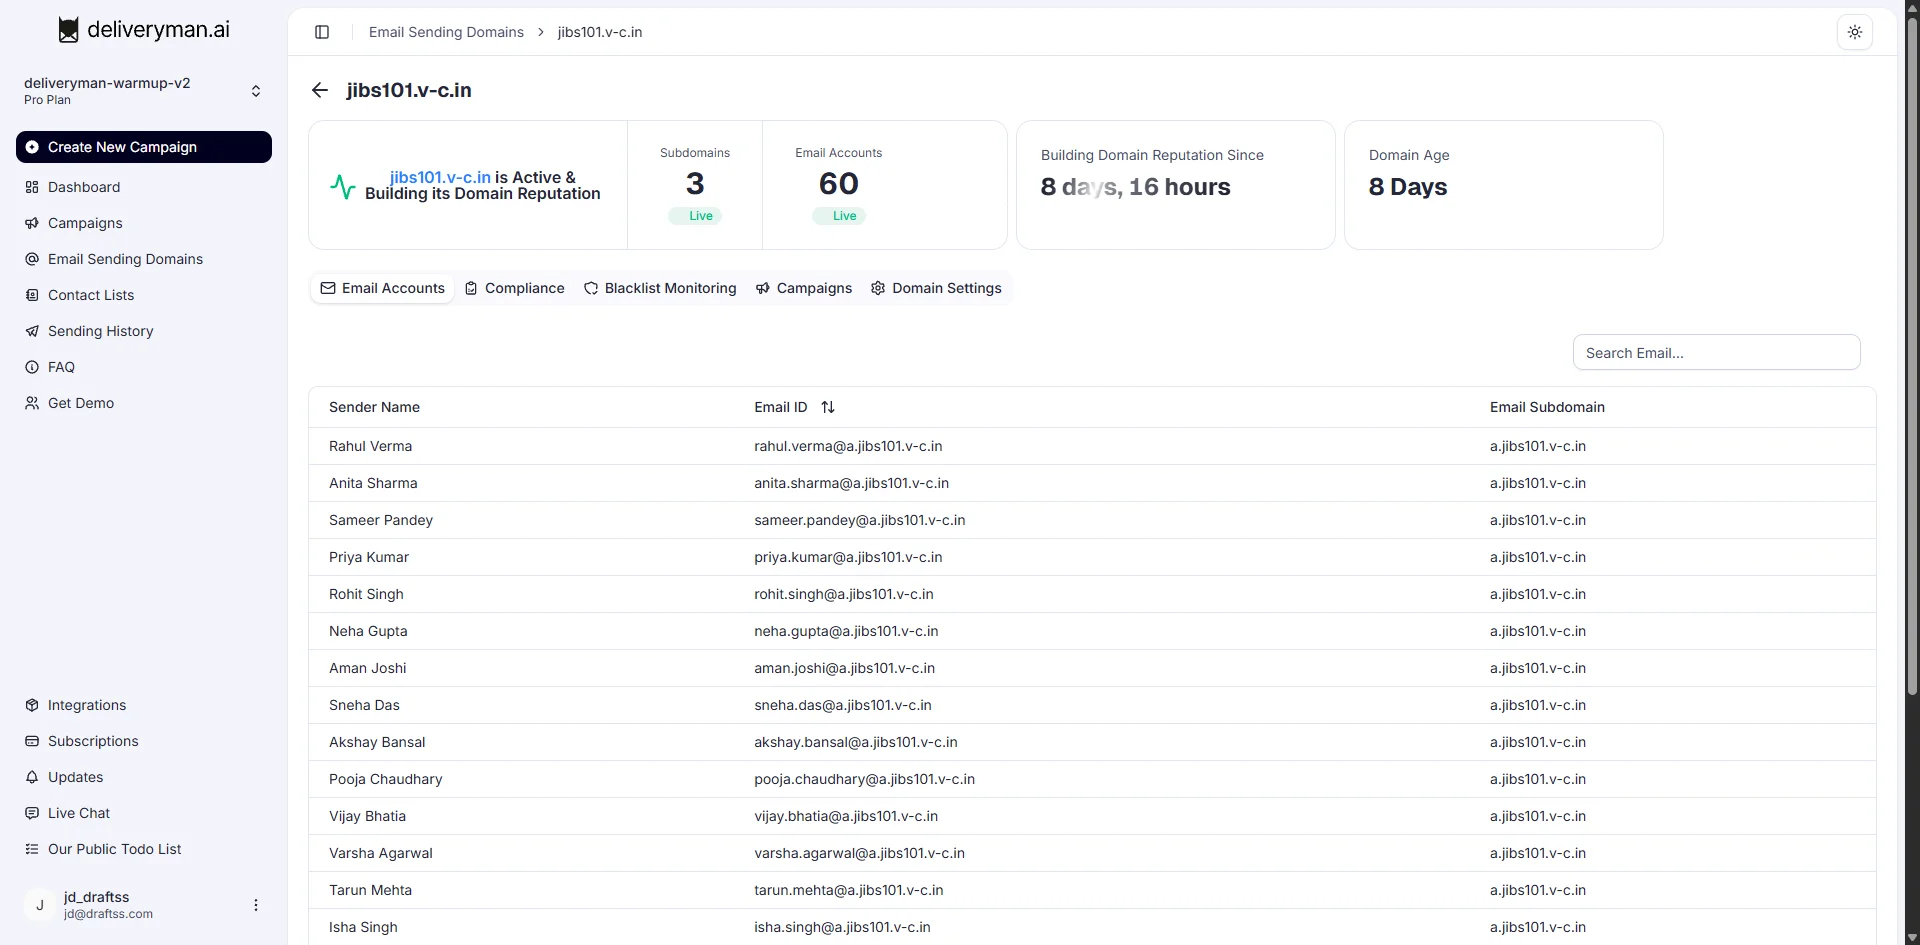Image resolution: width=1920 pixels, height=945 pixels.
Task: Open the Live Chat option
Action: coord(79,813)
